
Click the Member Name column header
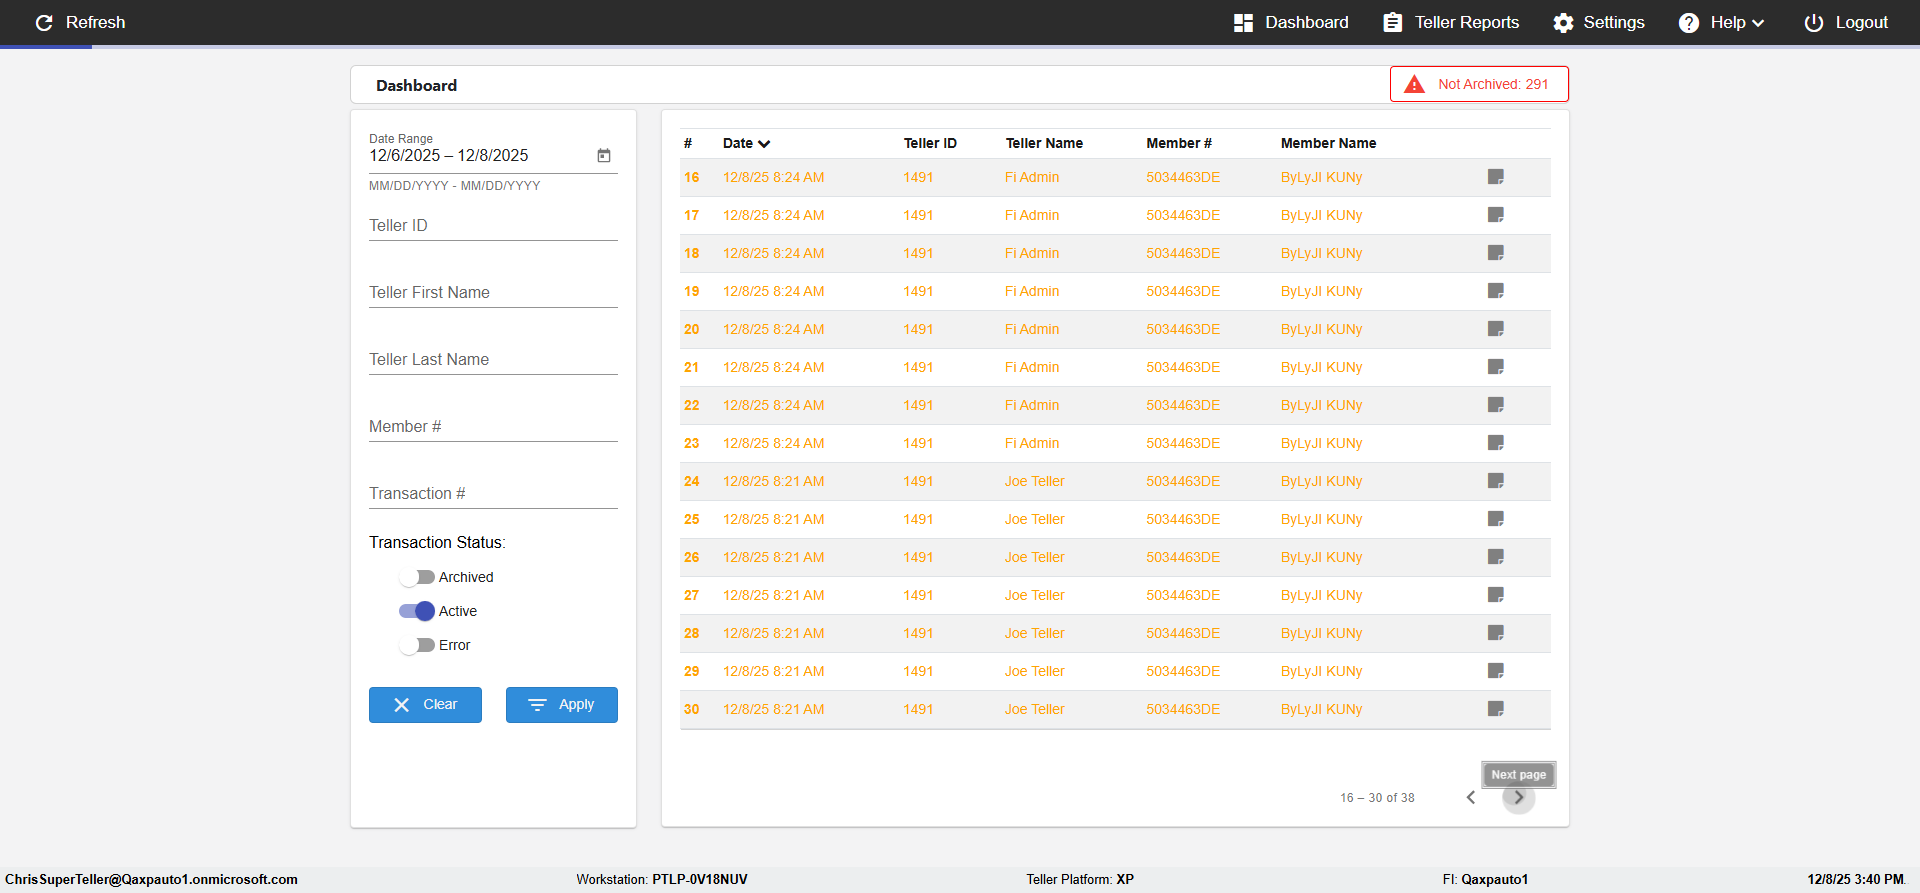tap(1328, 143)
